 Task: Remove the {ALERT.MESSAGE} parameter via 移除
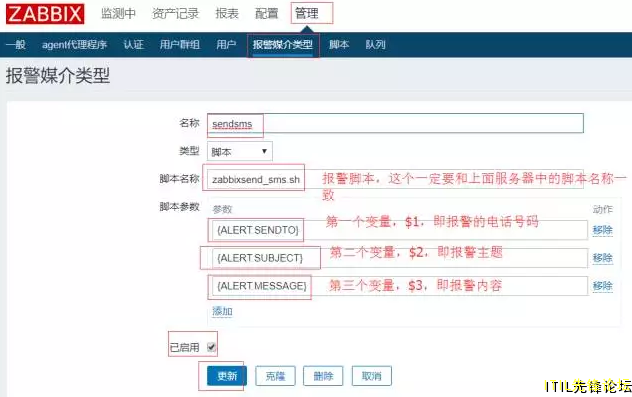click(x=603, y=286)
